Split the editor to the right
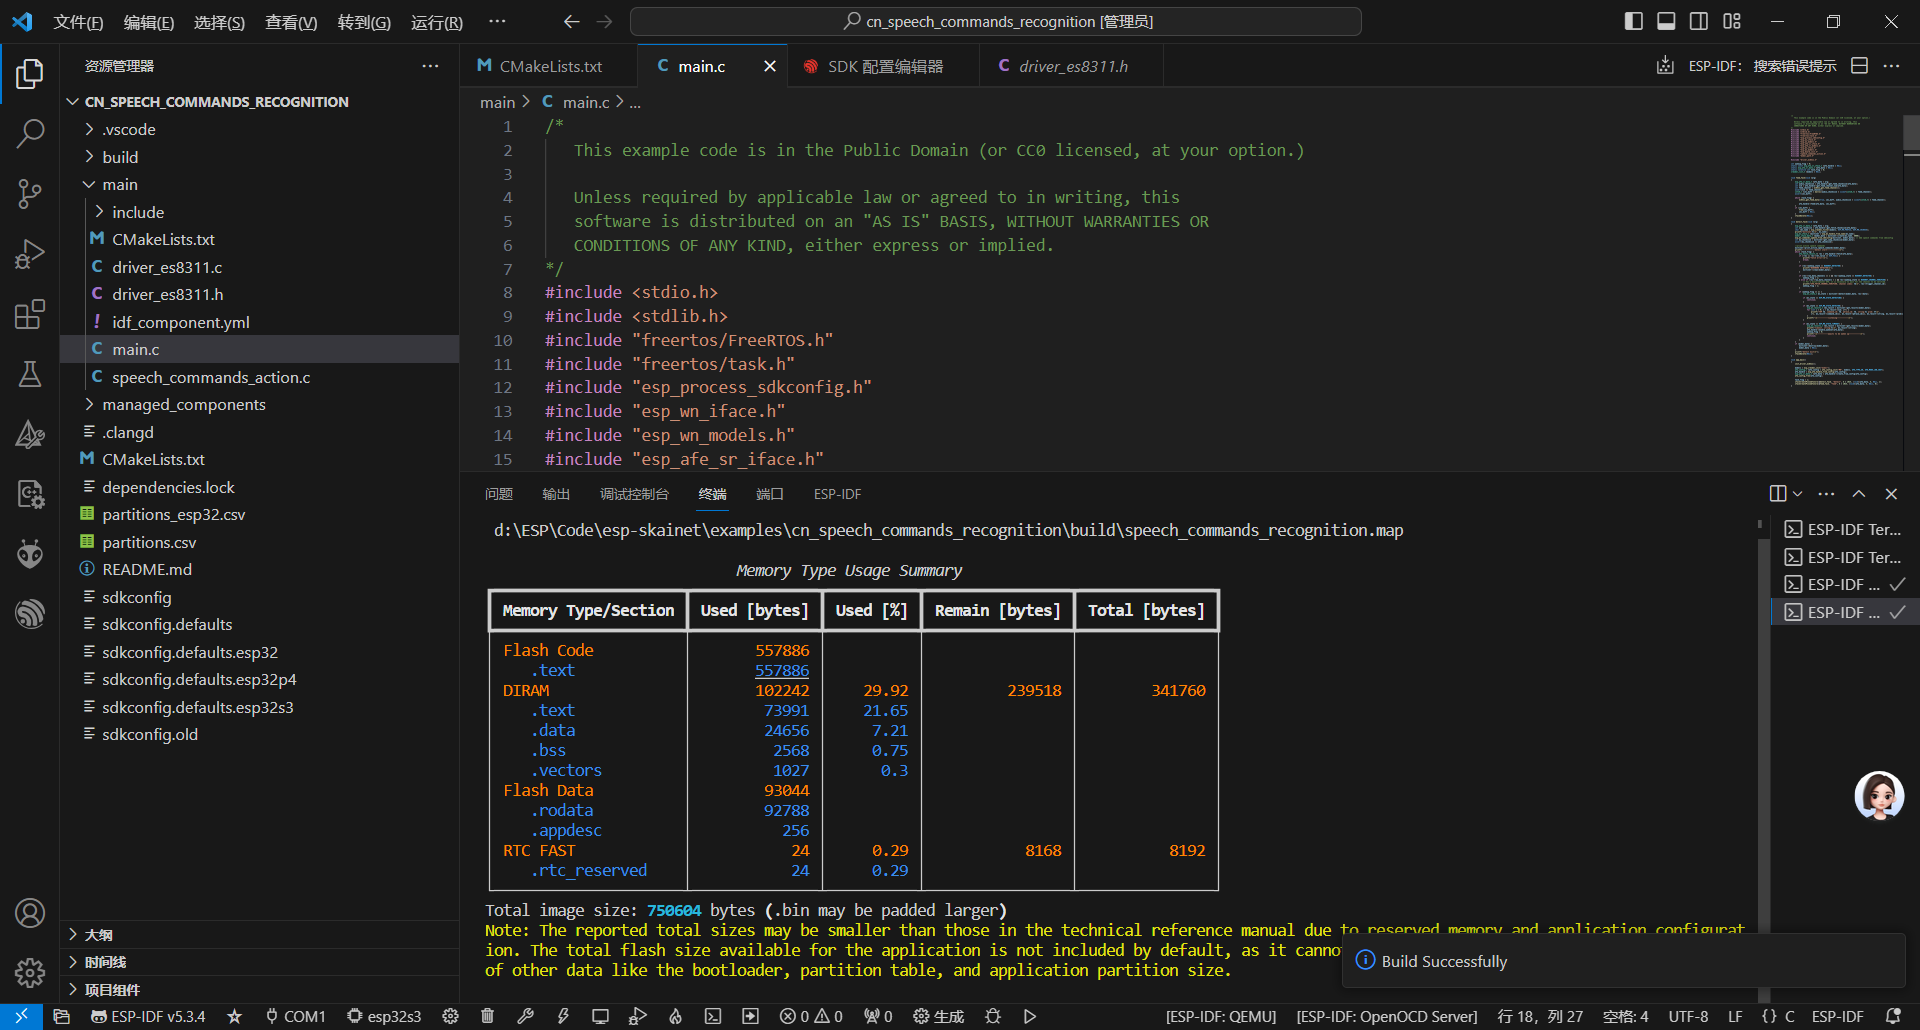The image size is (1920, 1030). 1860,66
